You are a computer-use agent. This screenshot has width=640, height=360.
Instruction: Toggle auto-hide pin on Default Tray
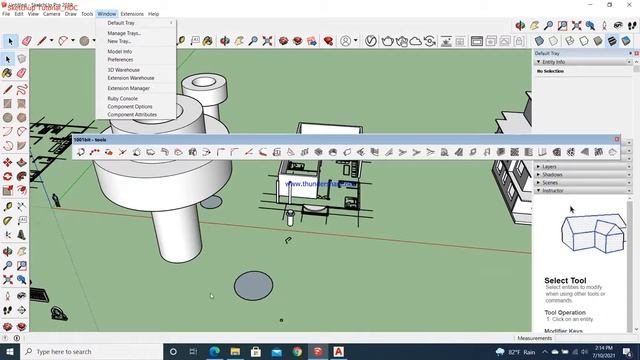tap(631, 53)
